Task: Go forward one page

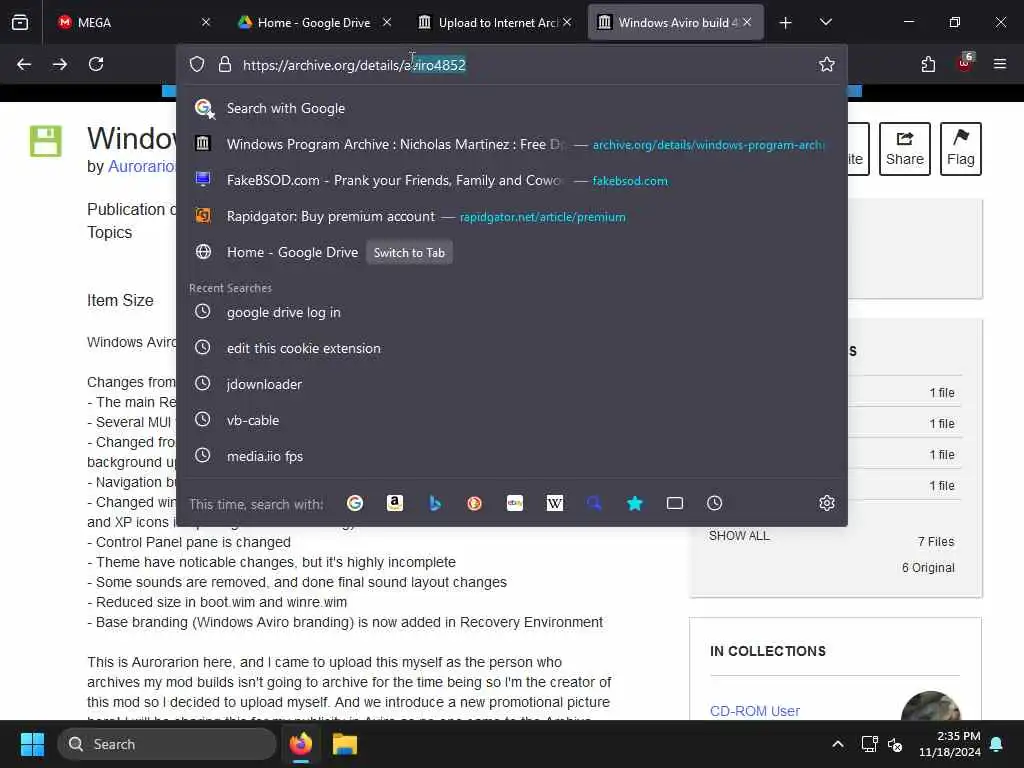Action: pos(60,64)
